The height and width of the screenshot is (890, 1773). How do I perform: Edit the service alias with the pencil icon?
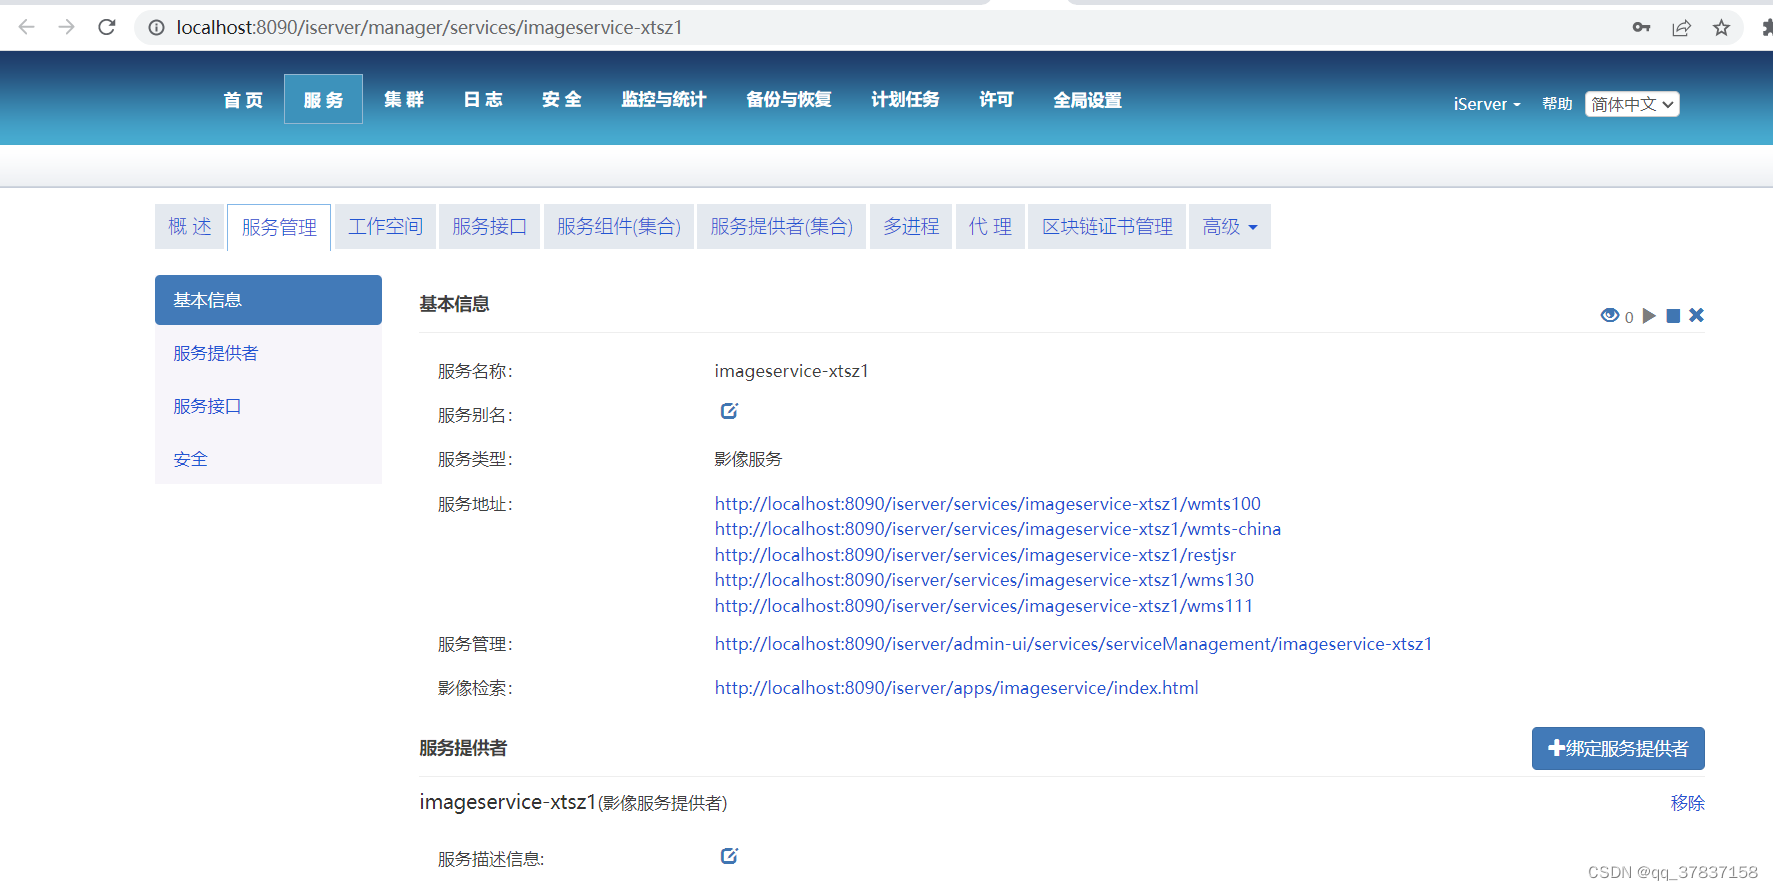tap(729, 411)
